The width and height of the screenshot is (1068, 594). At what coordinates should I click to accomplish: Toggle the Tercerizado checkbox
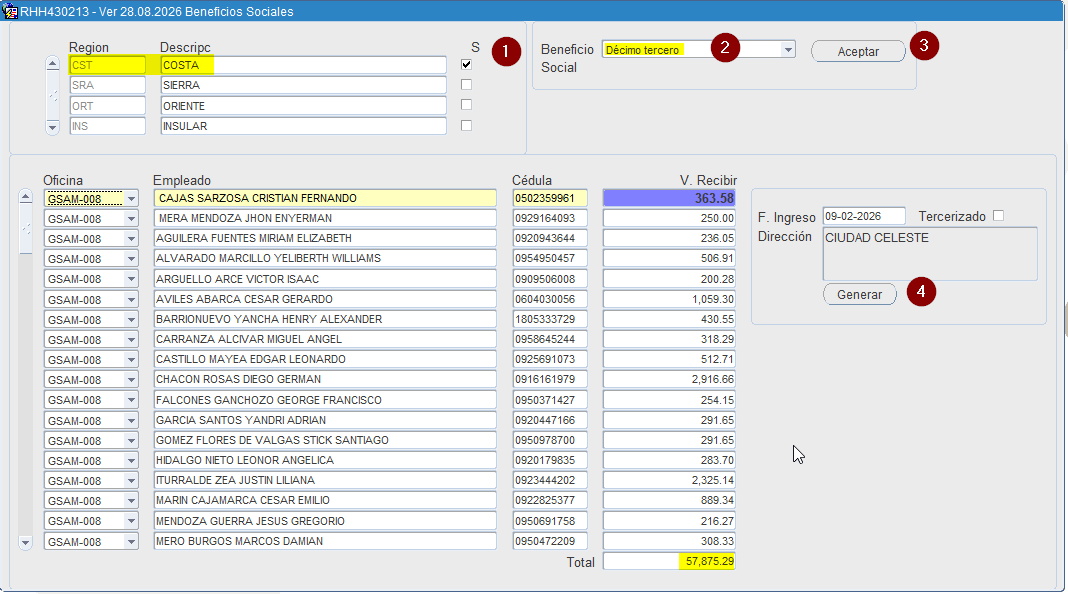tap(999, 216)
